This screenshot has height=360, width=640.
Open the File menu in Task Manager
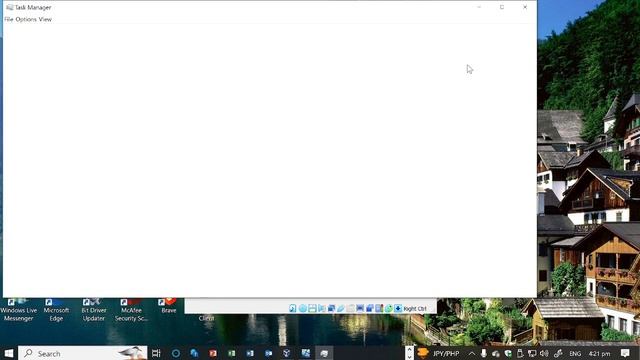point(9,19)
